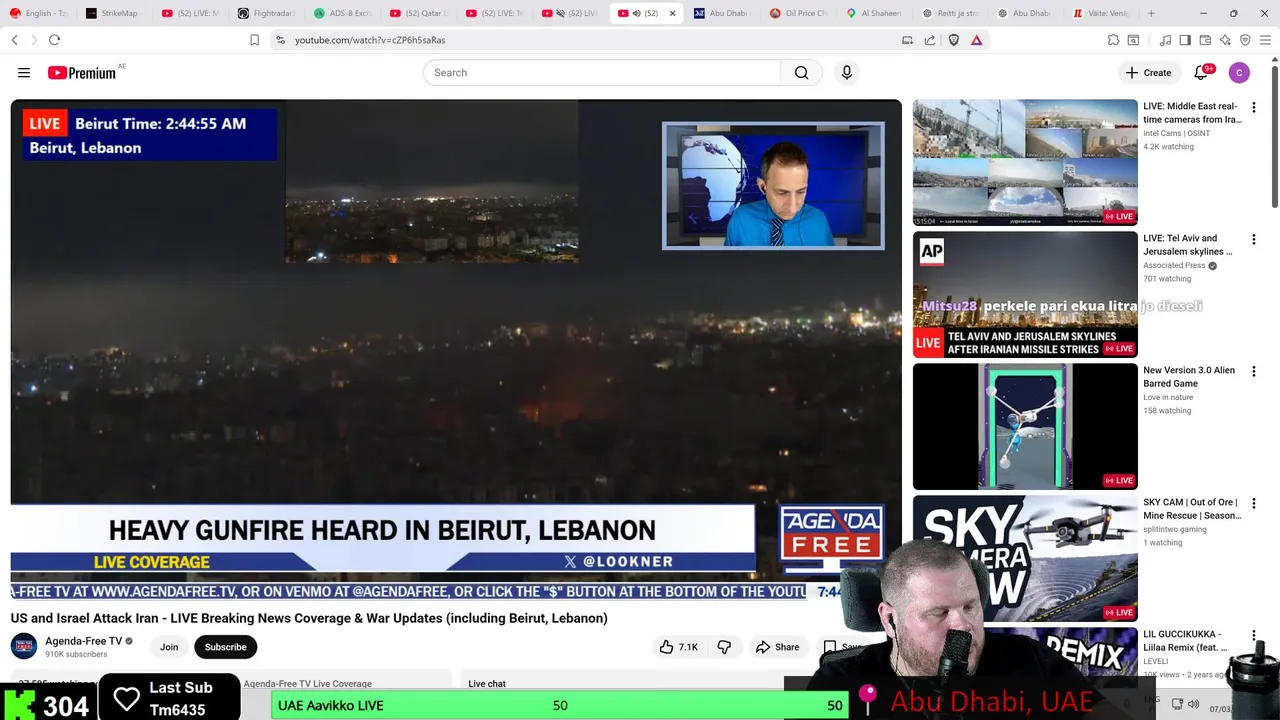Open more options for SKY CAM video

point(1253,504)
